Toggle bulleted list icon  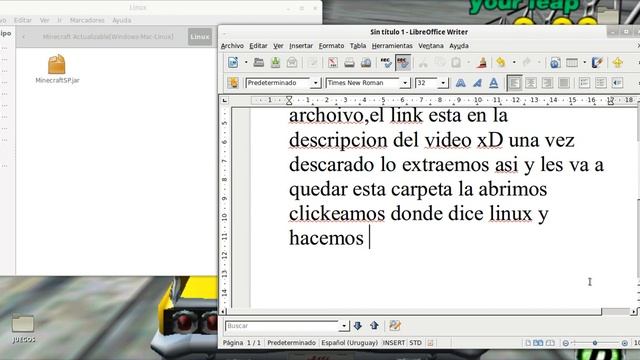[600, 83]
